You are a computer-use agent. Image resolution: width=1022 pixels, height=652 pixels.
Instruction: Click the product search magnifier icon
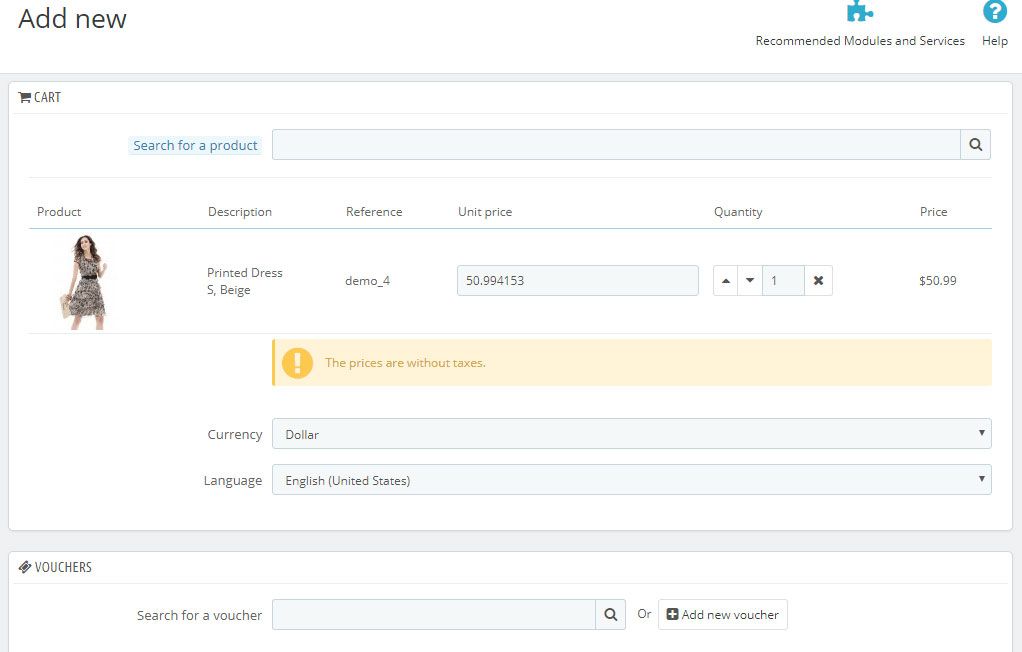(975, 145)
